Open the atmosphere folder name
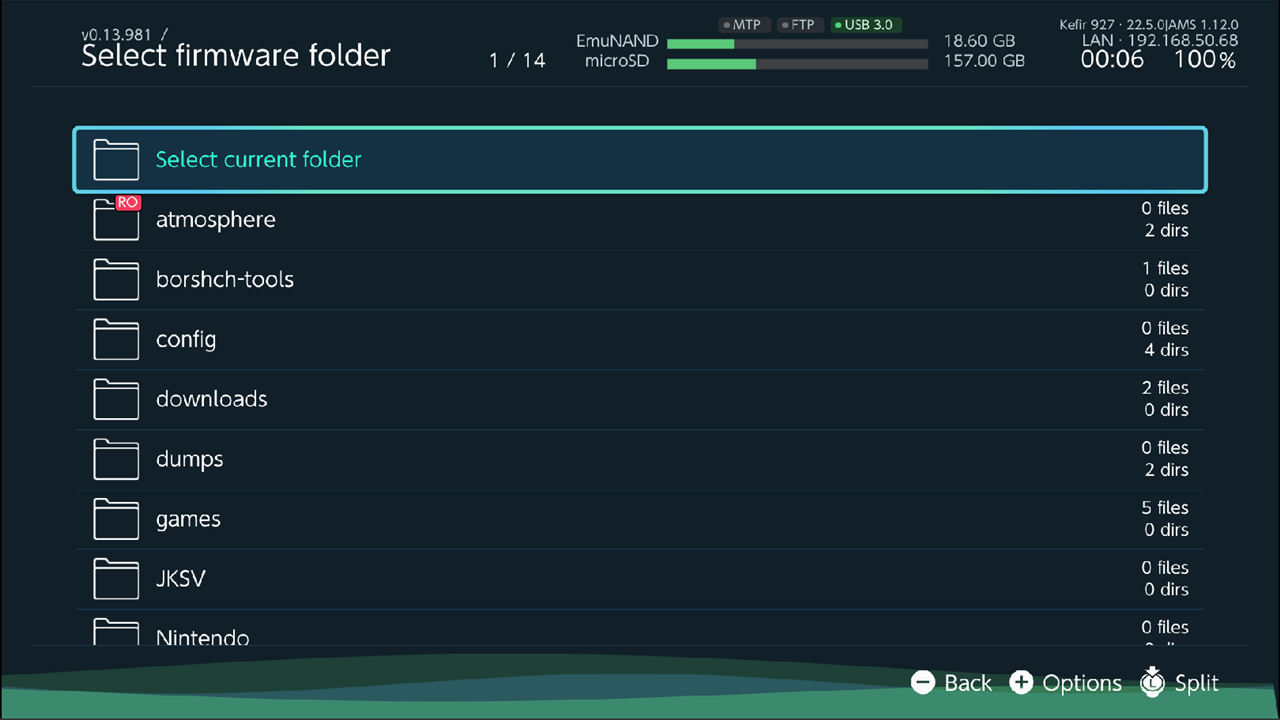Screen dimensions: 1280x720 216,220
